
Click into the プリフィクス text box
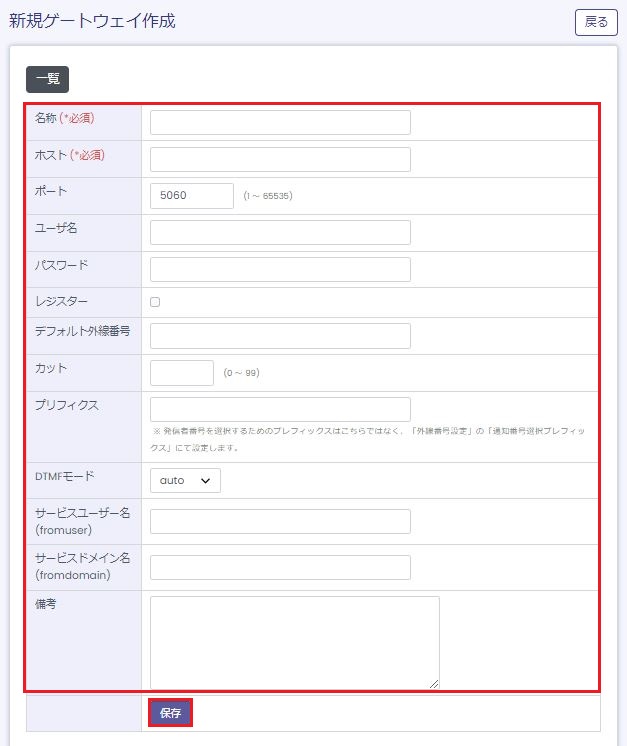280,409
